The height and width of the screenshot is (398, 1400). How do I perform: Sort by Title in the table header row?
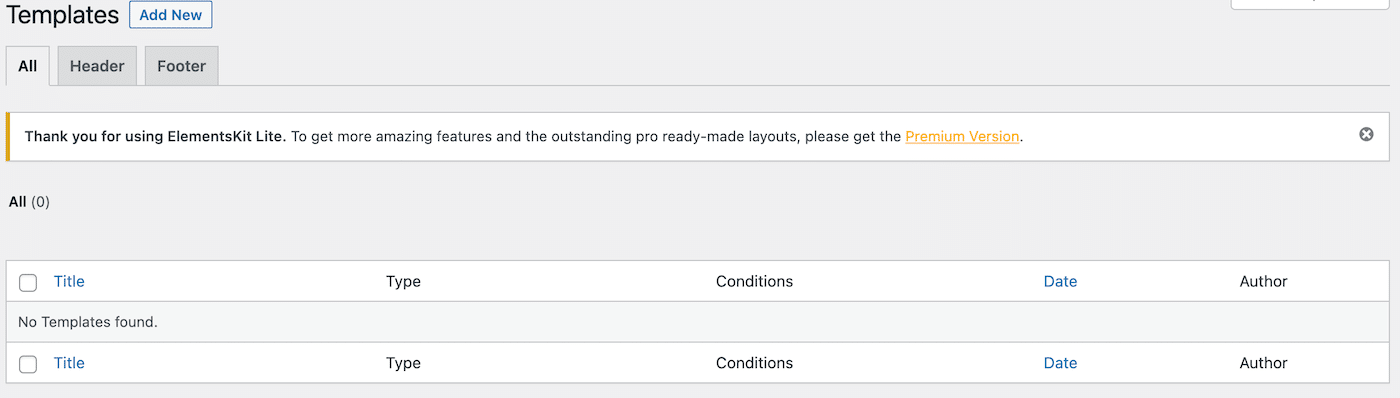pyautogui.click(x=69, y=281)
